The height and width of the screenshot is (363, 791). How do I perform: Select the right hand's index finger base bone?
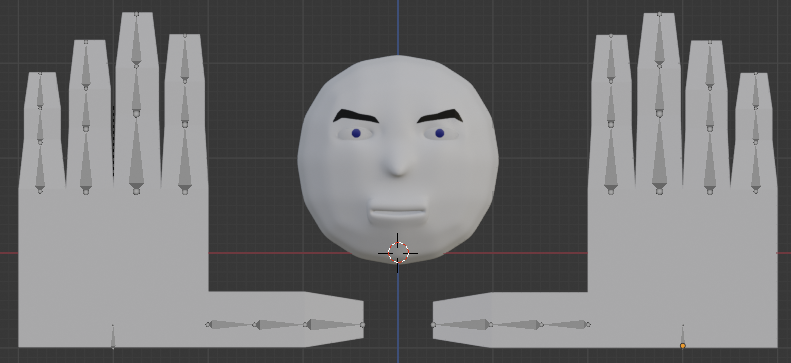click(610, 158)
